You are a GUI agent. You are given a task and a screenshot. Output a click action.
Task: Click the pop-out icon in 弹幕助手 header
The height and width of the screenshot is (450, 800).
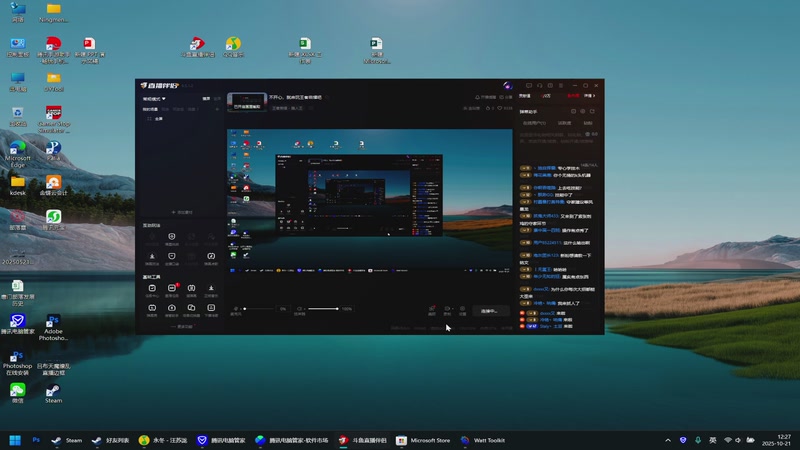(592, 111)
